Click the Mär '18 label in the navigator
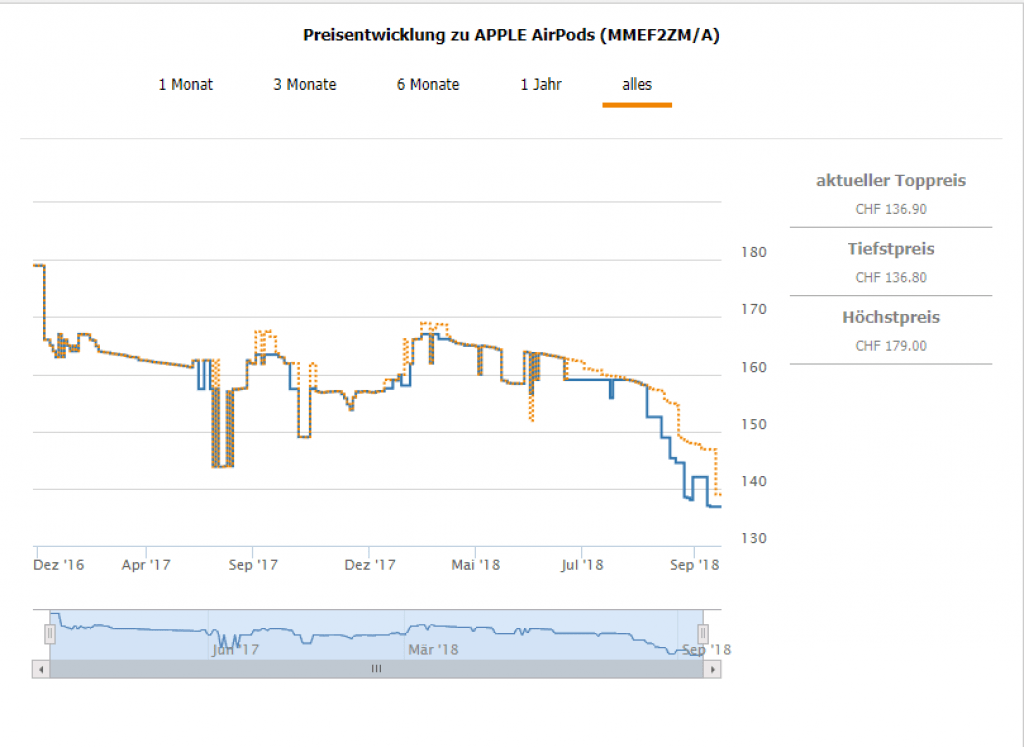Image resolution: width=1024 pixels, height=747 pixels. [x=433, y=650]
